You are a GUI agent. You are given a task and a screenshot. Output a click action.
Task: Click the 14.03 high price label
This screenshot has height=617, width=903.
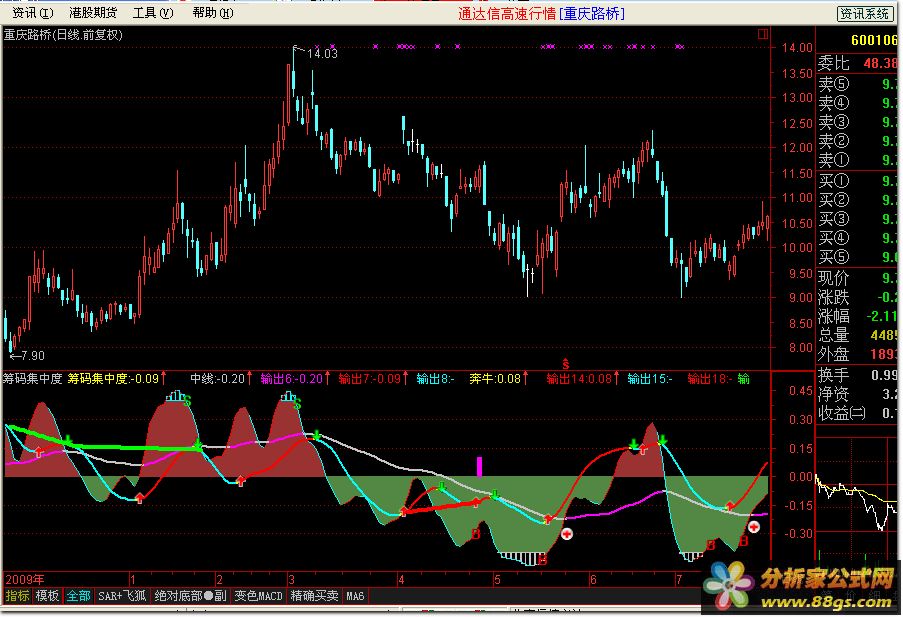(322, 54)
